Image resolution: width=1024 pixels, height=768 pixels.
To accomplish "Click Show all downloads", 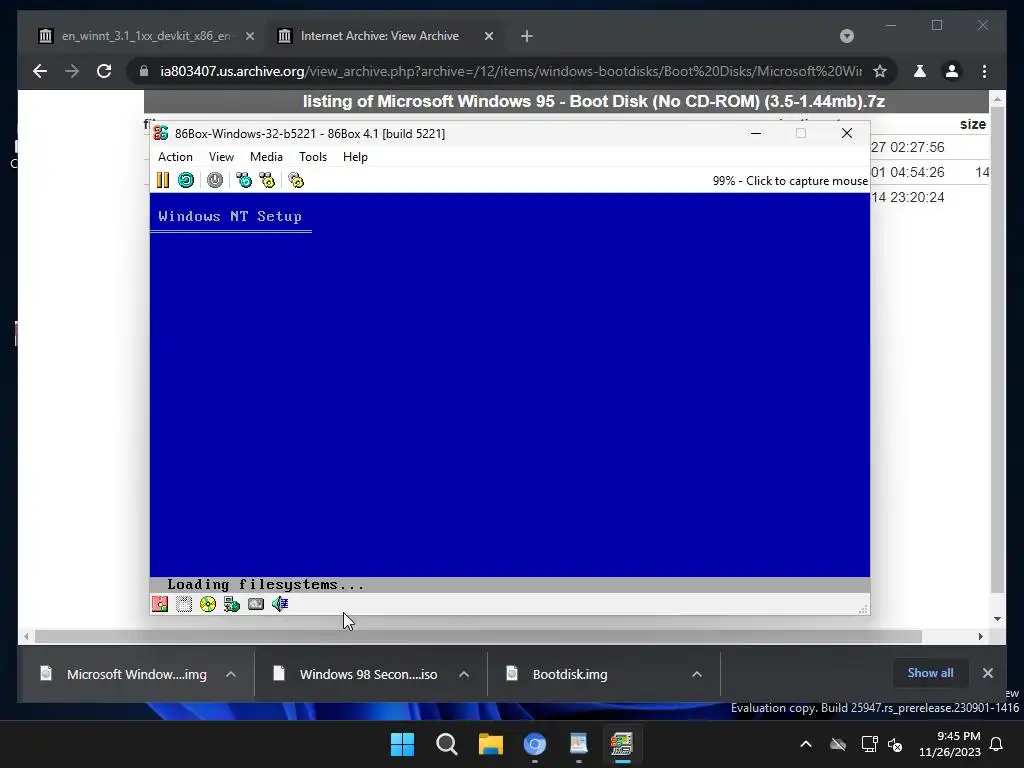I will click(x=930, y=673).
